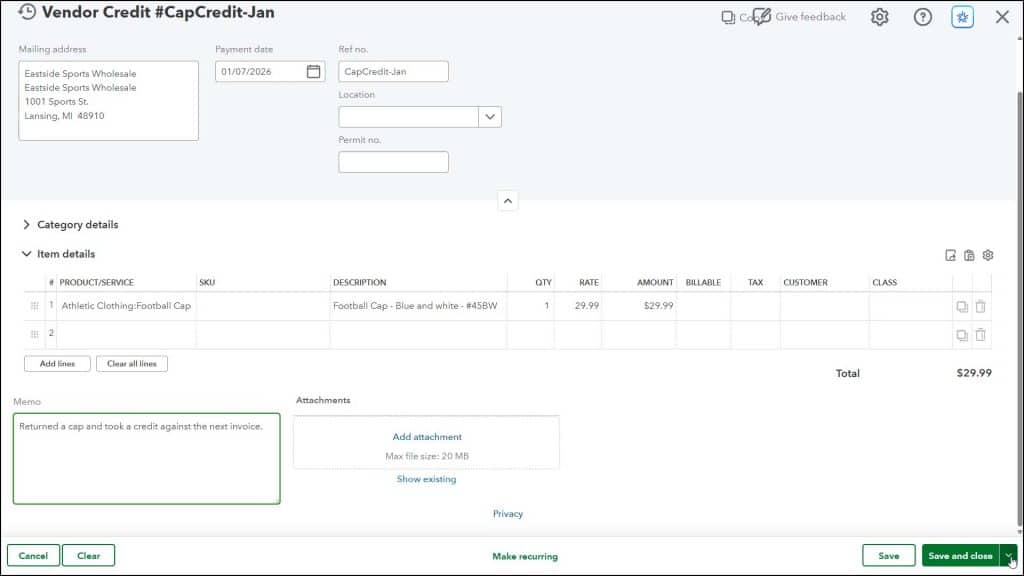The height and width of the screenshot is (576, 1024).
Task: Open the QuickBooks Assistant star icon
Action: [961, 17]
